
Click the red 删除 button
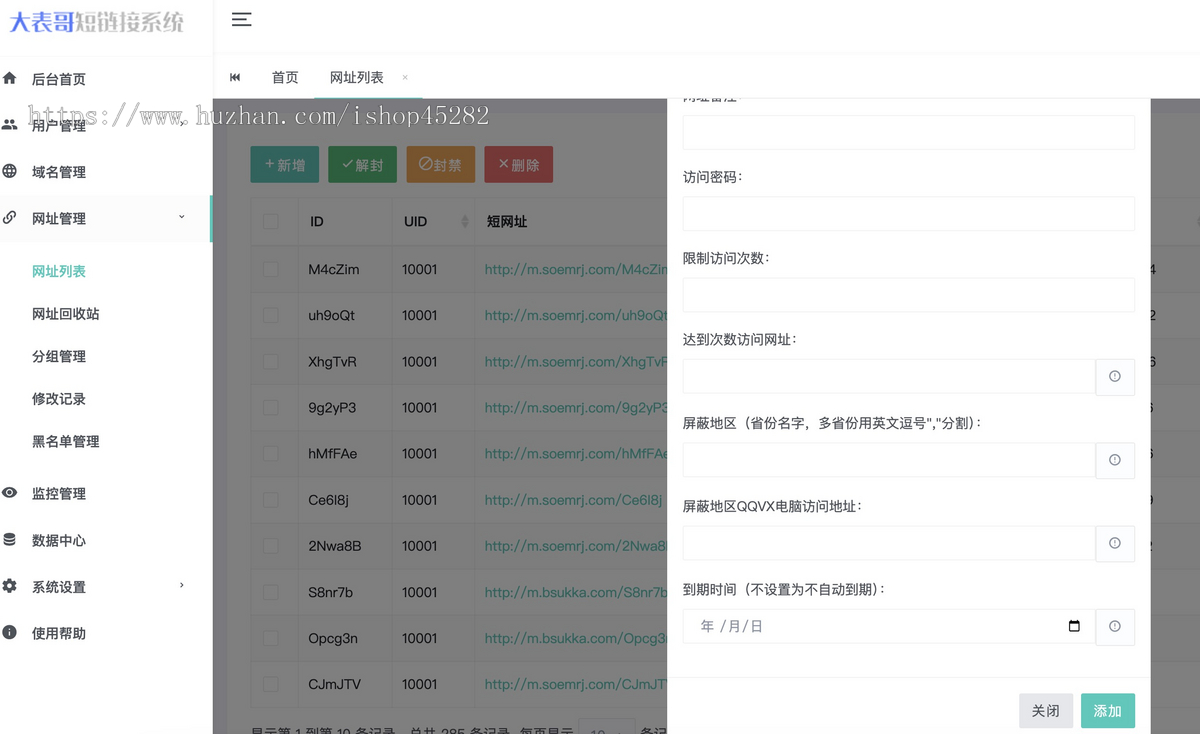pos(518,165)
